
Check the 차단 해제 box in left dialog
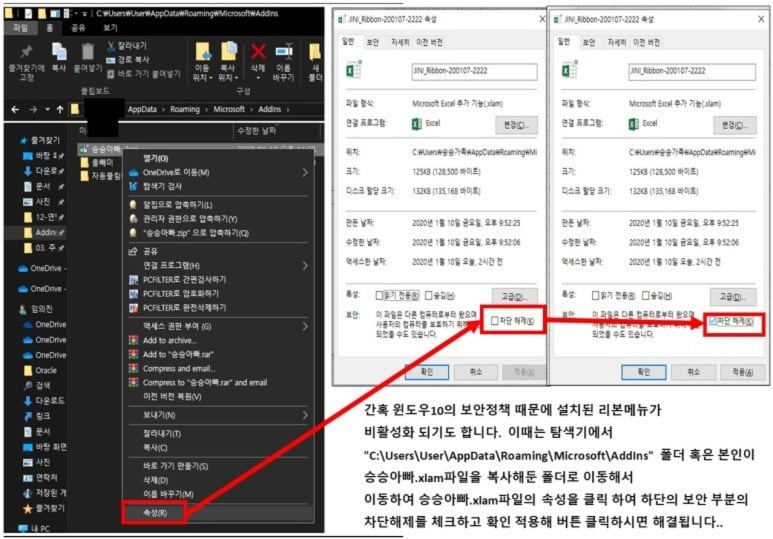(x=494, y=321)
